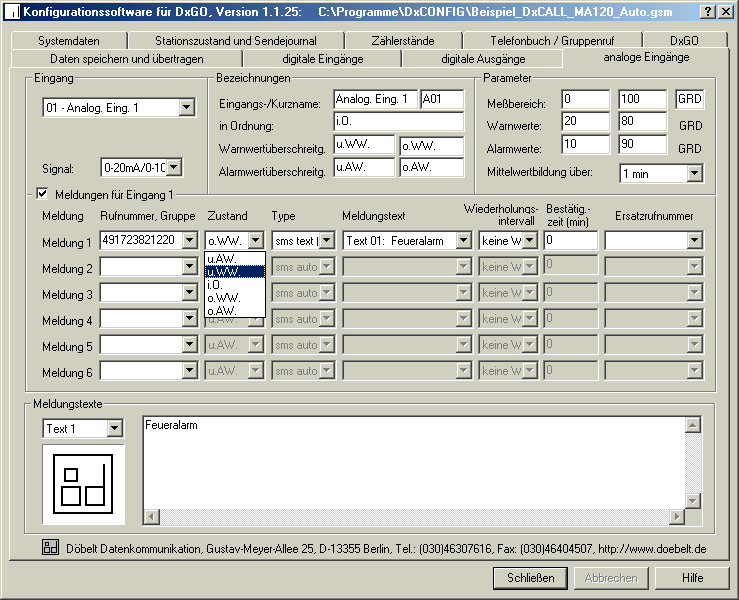Click the Meldungstexte horizontal scrollbar right arrow
This screenshot has width=739, height=600.
click(677, 517)
